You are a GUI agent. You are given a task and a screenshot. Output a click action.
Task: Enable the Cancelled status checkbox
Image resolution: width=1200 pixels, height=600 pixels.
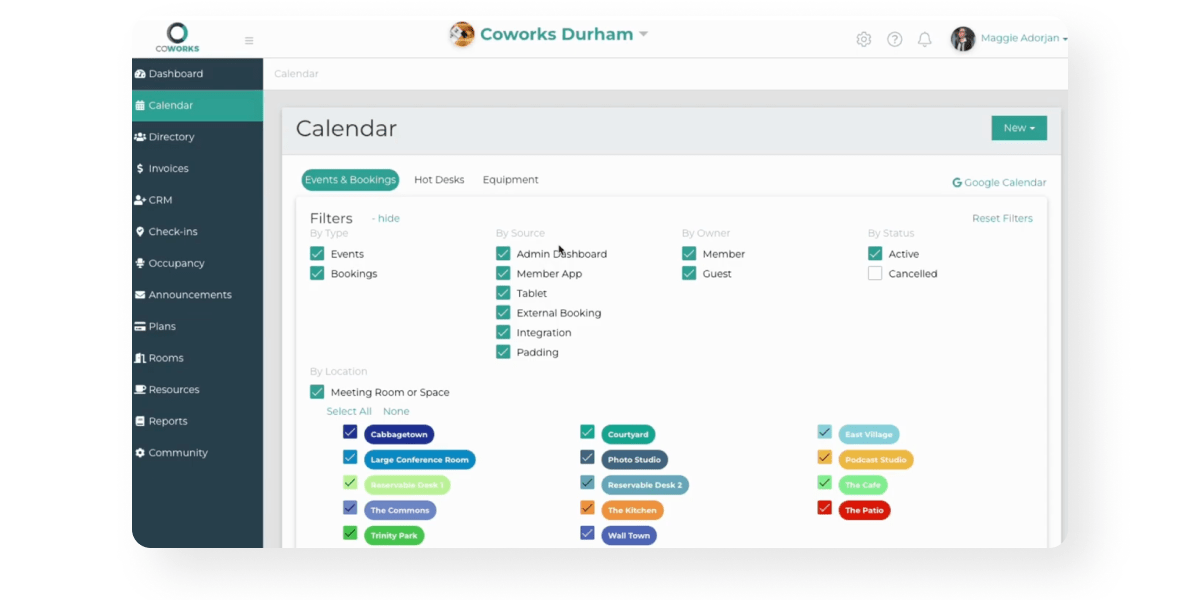(x=875, y=274)
